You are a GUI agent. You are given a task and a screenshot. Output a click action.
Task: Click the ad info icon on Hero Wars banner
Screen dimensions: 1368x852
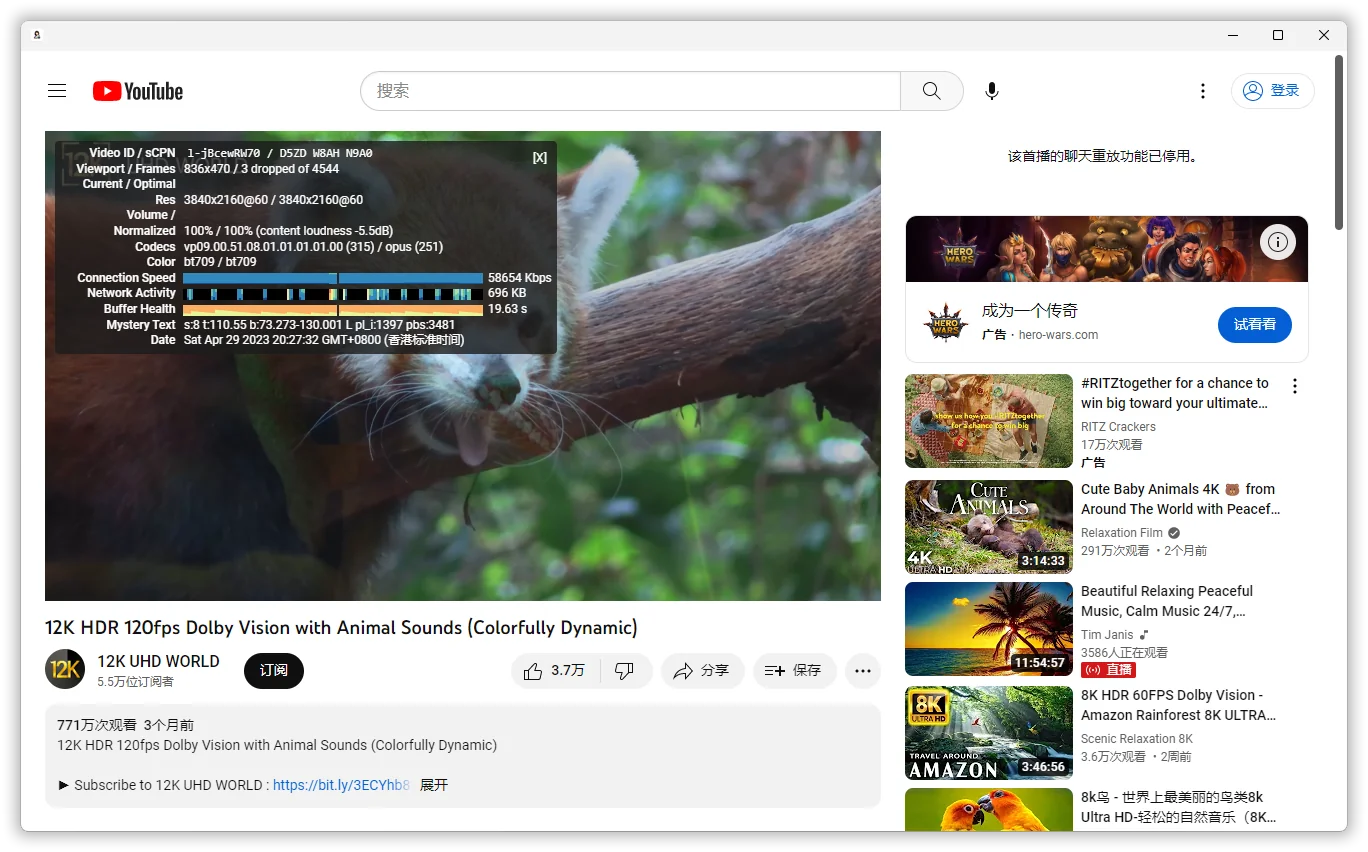1278,241
